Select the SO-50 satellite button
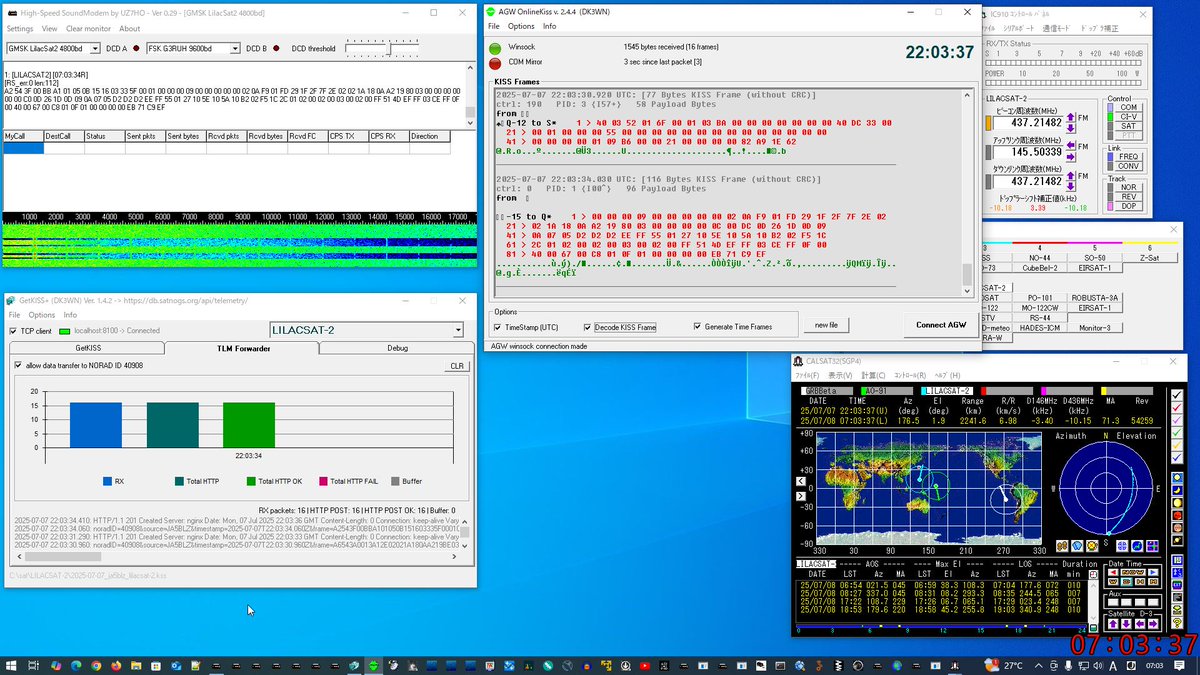Viewport: 1200px width, 675px height. (x=1093, y=258)
